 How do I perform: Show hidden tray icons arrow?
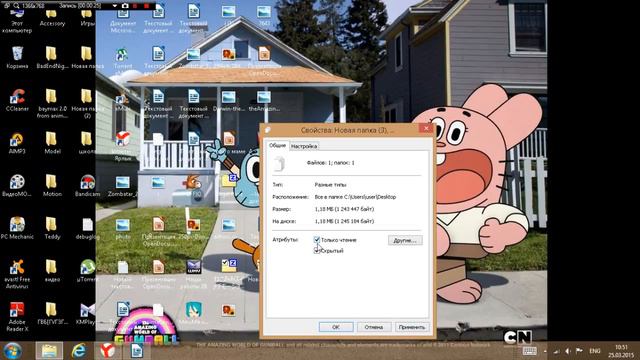(x=545, y=351)
